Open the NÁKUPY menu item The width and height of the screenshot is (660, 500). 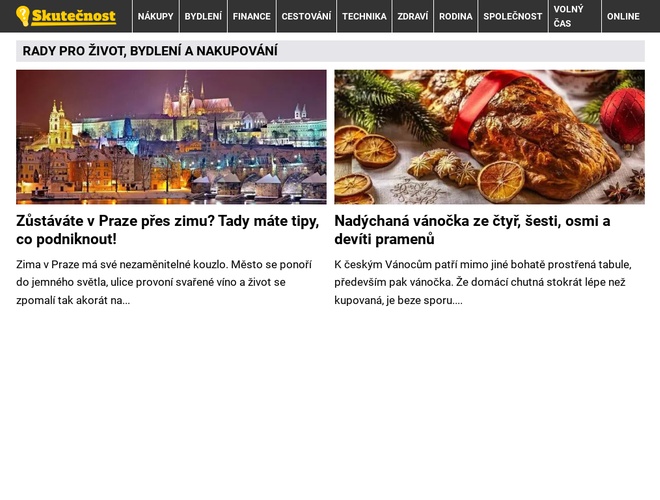pyautogui.click(x=156, y=16)
